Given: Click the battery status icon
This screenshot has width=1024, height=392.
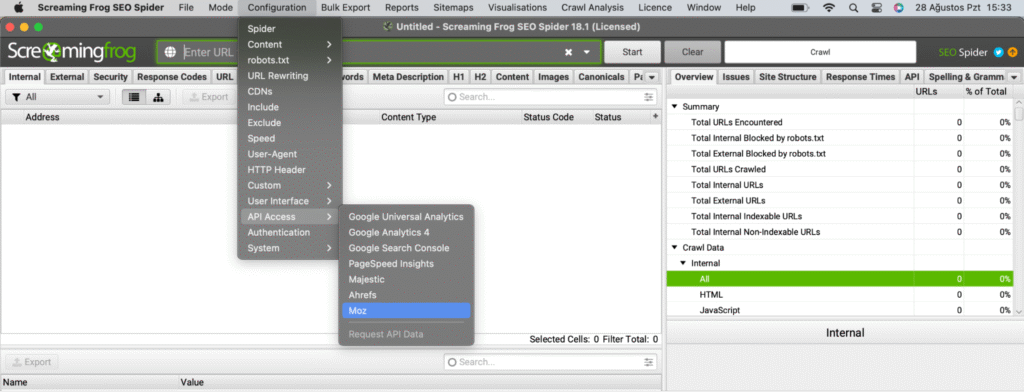Looking at the screenshot, I should click(801, 8).
